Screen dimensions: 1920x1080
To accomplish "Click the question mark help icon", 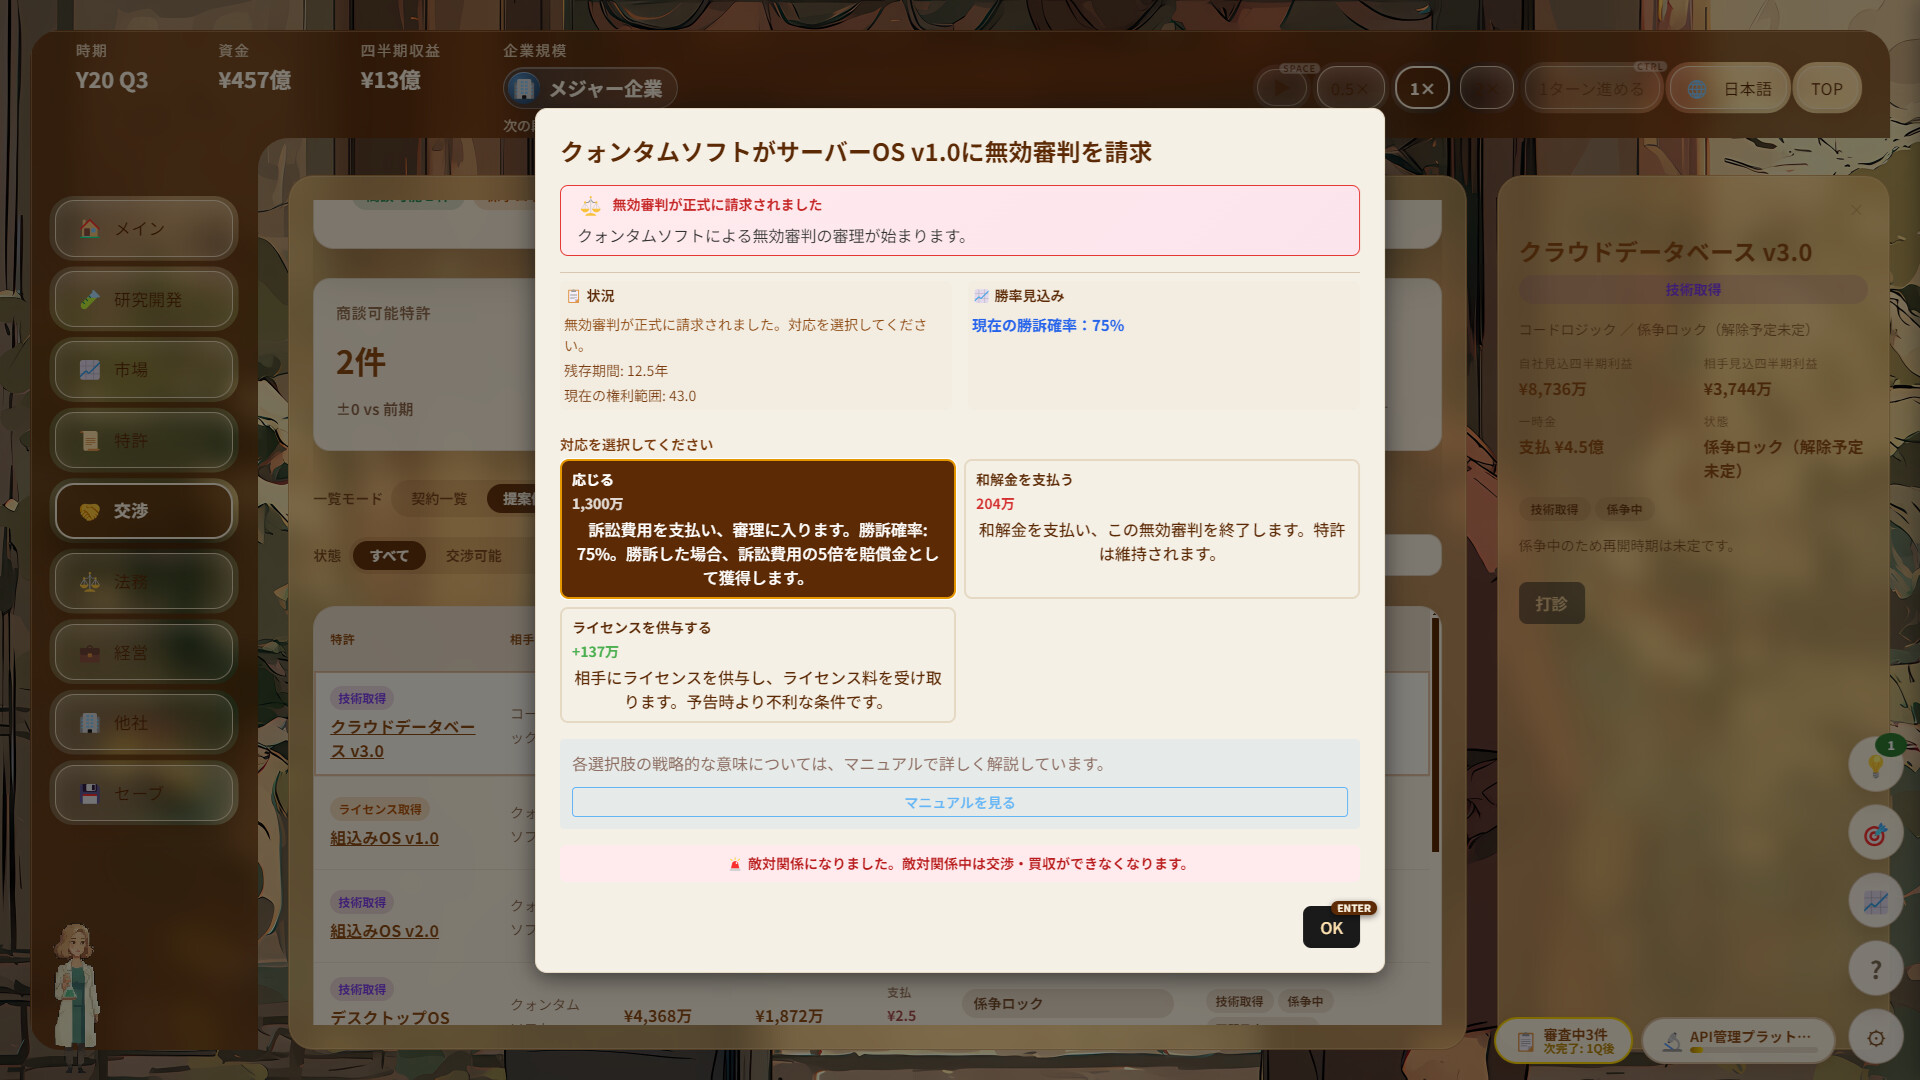I will point(1875,968).
